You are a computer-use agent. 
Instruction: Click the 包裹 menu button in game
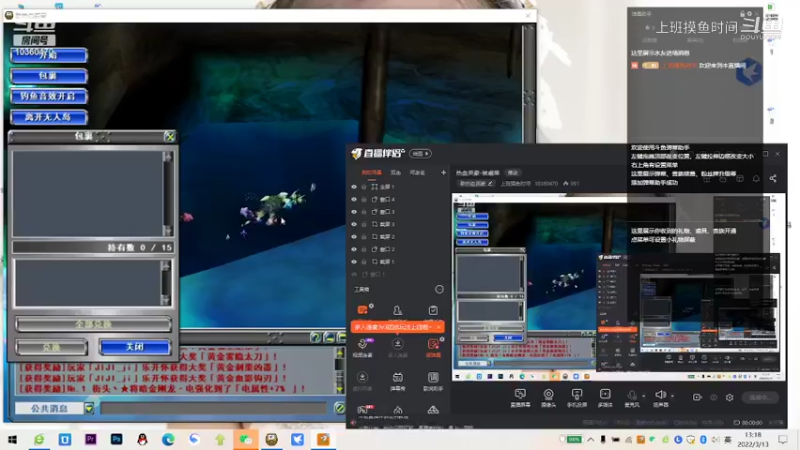[49, 76]
